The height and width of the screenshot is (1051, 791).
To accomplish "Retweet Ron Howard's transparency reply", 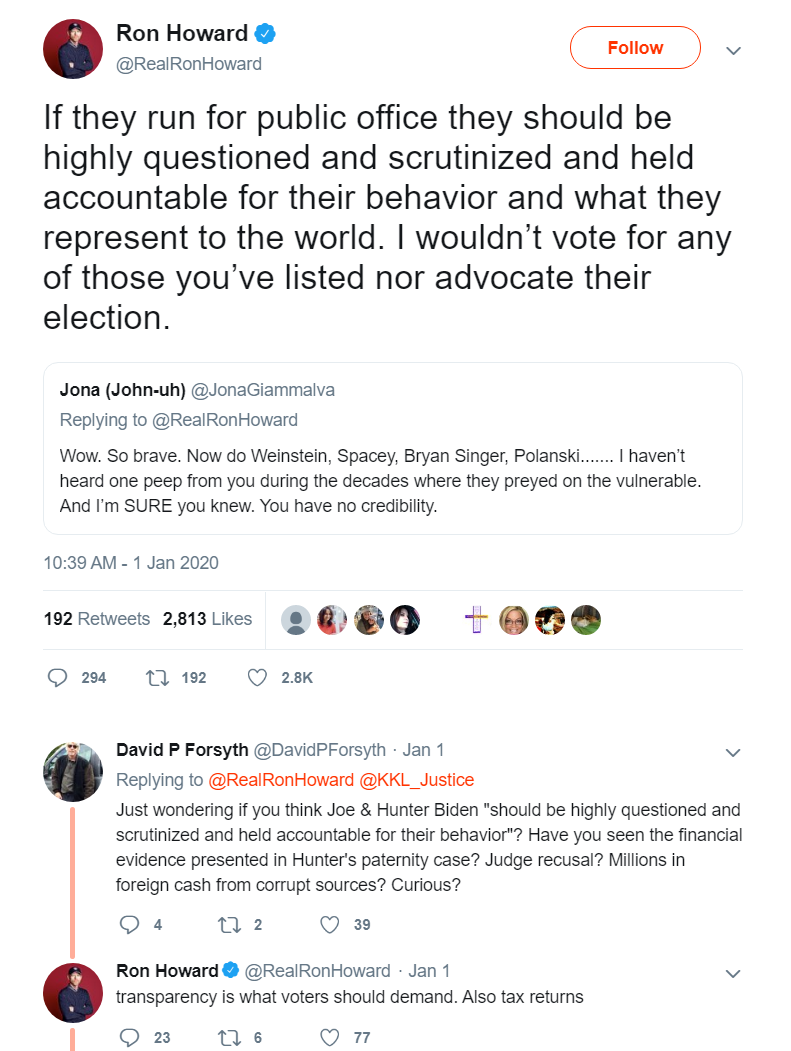I will [x=227, y=1037].
